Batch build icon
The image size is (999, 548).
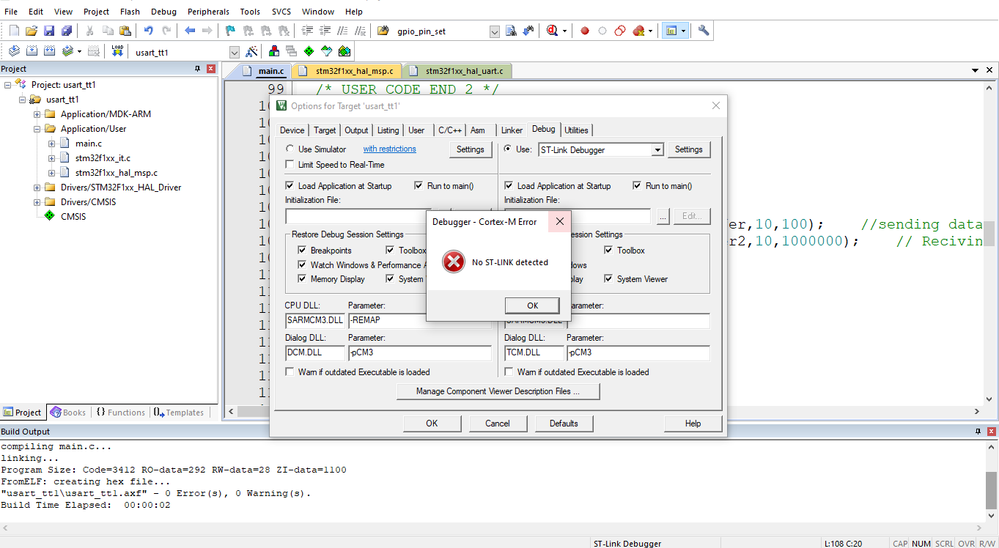point(68,52)
